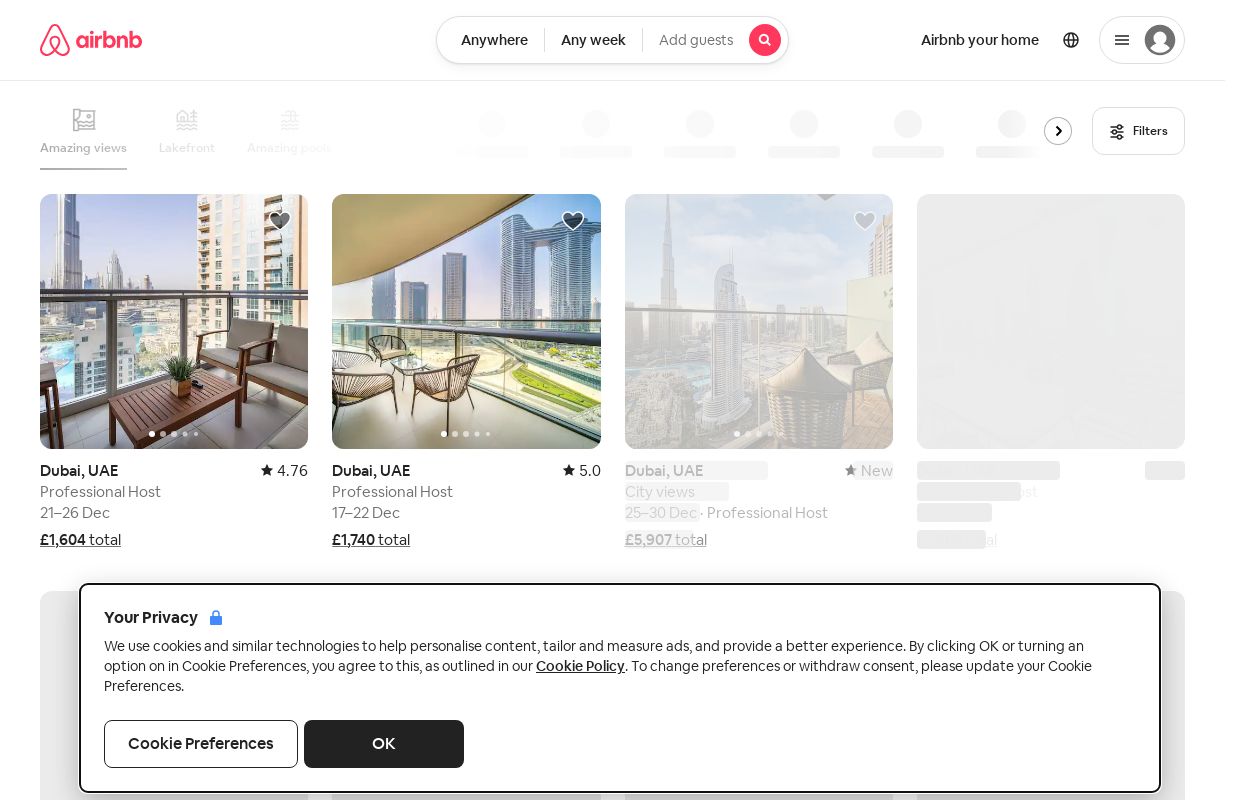Viewport: 1240px width, 800px height.
Task: Accept cookies with the OK button
Action: (x=384, y=744)
